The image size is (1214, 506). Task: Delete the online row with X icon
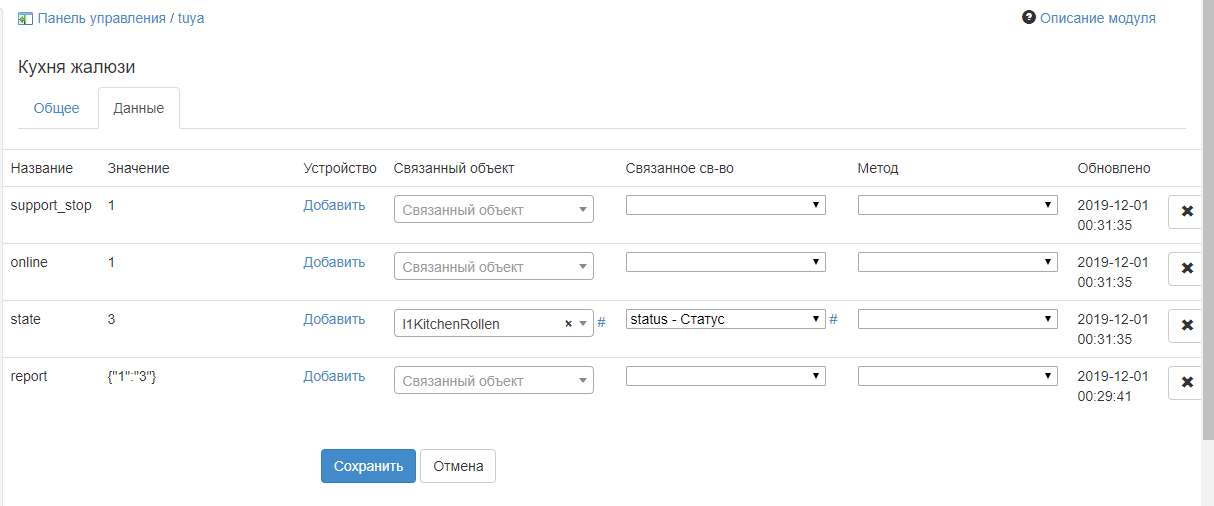click(x=1187, y=268)
